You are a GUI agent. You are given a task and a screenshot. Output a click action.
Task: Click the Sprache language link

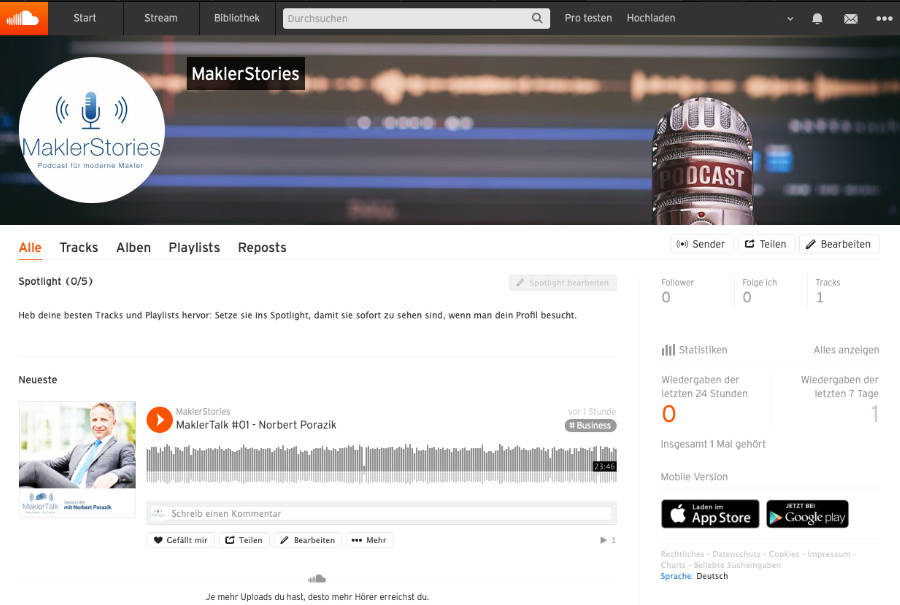(677, 576)
